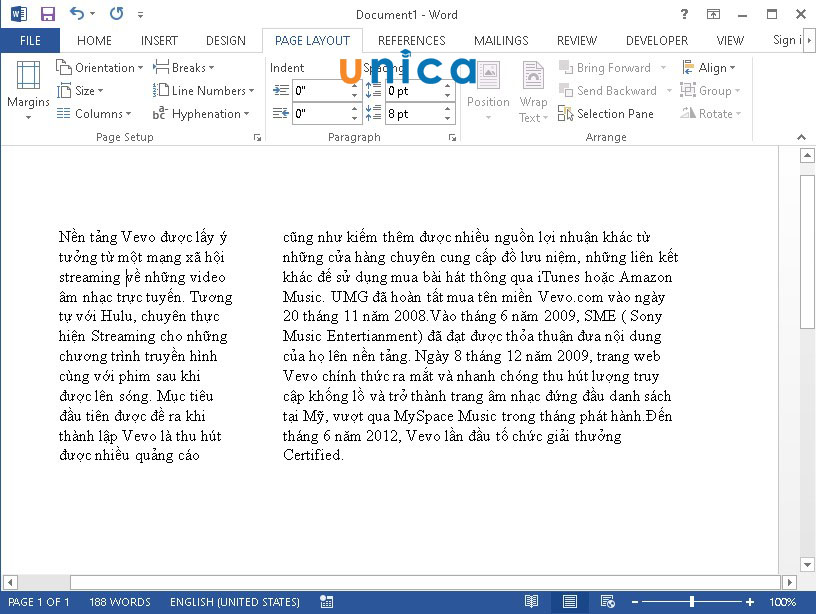This screenshot has width=816, height=614.
Task: Open the FILE tab
Action: click(30, 41)
